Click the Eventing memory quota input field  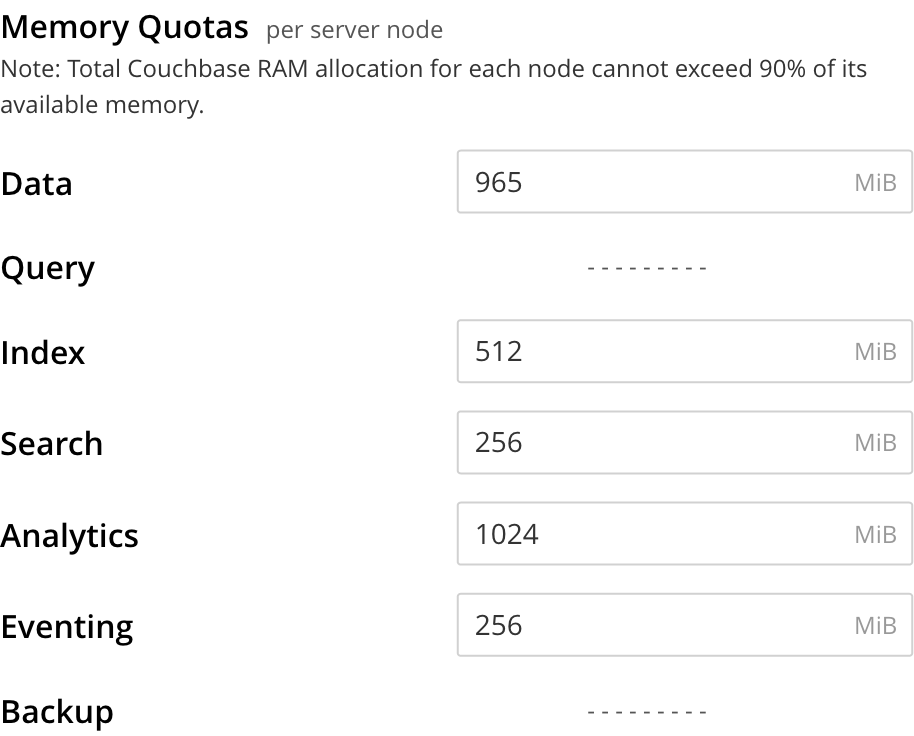(x=650, y=625)
